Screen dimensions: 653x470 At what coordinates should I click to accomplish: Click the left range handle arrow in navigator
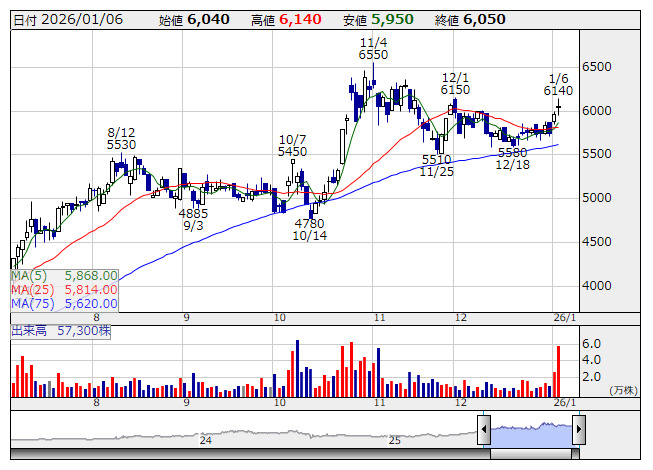[x=484, y=431]
